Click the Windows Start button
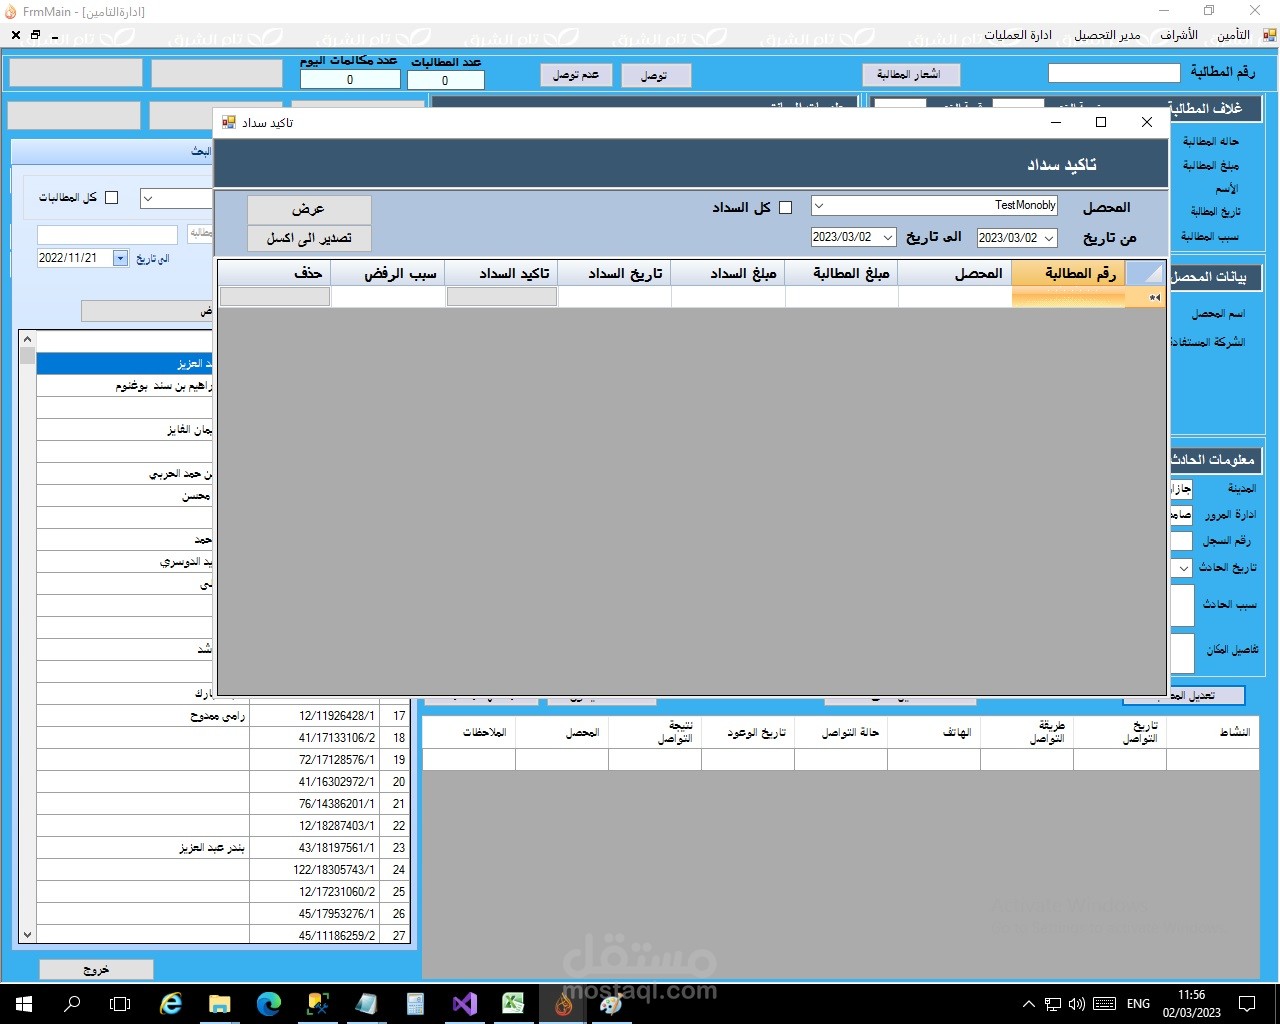1280x1024 pixels. pos(24,1004)
